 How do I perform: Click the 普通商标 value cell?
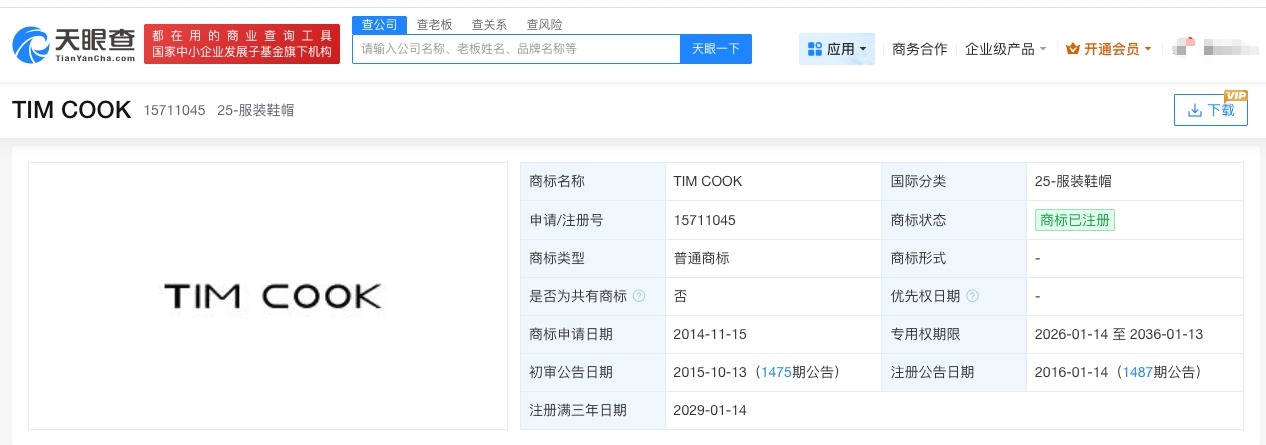773,258
